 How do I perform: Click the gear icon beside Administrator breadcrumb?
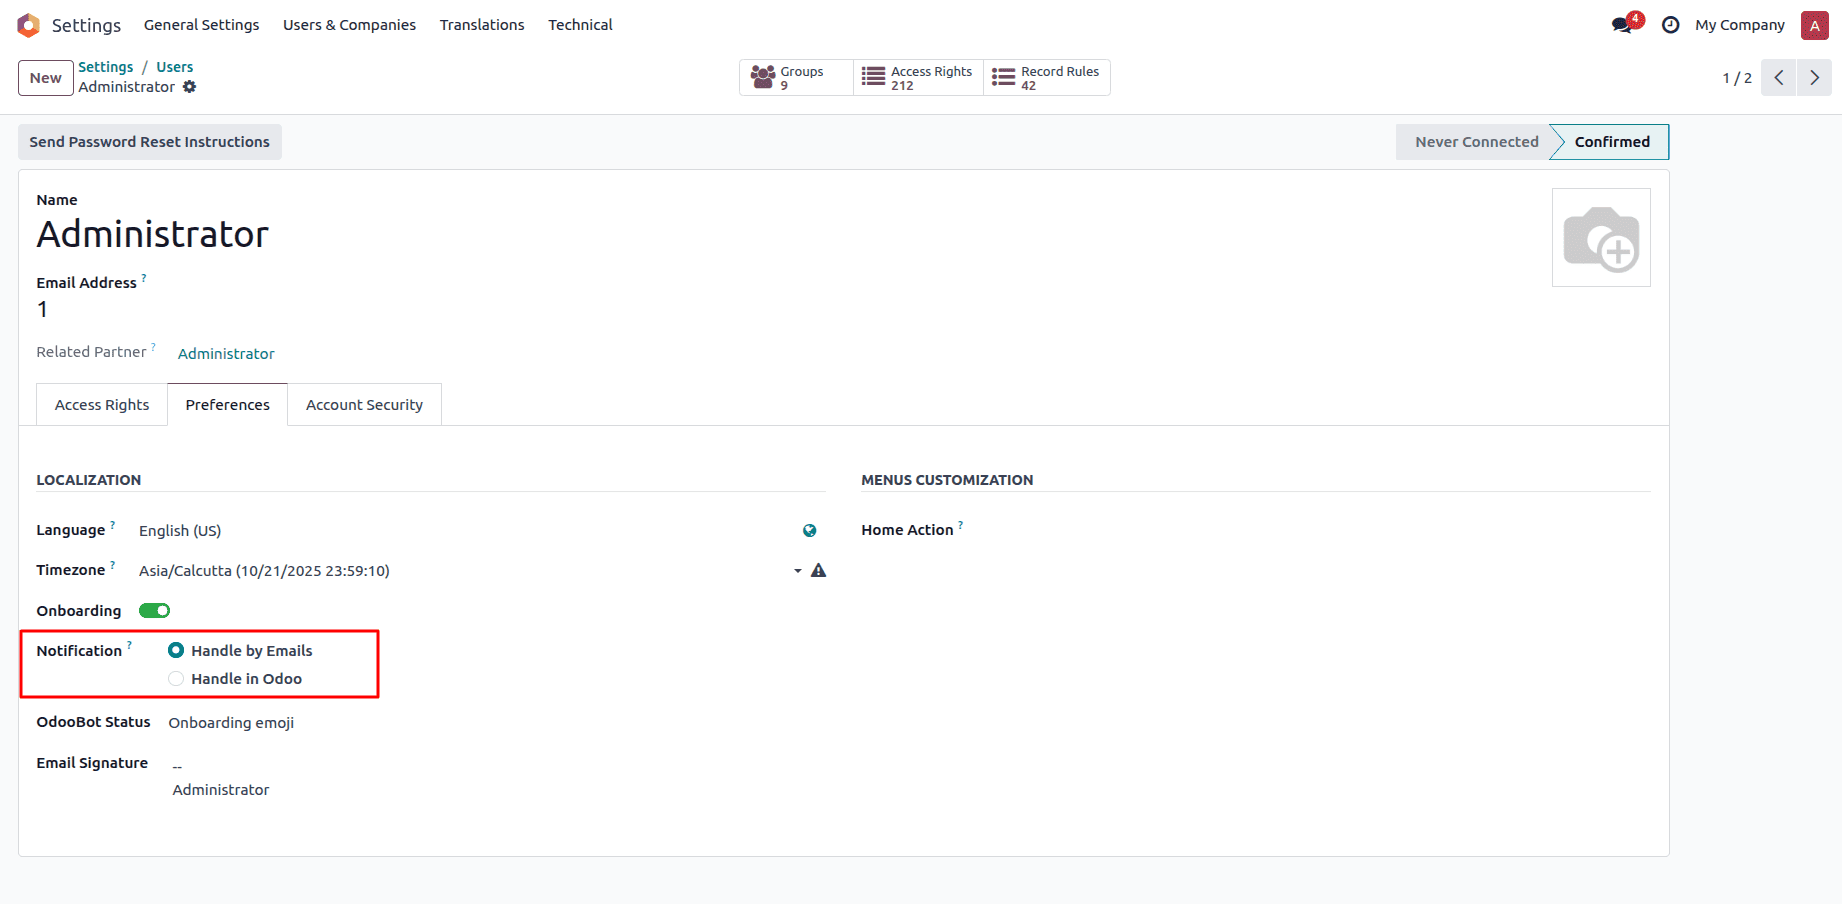[190, 87]
